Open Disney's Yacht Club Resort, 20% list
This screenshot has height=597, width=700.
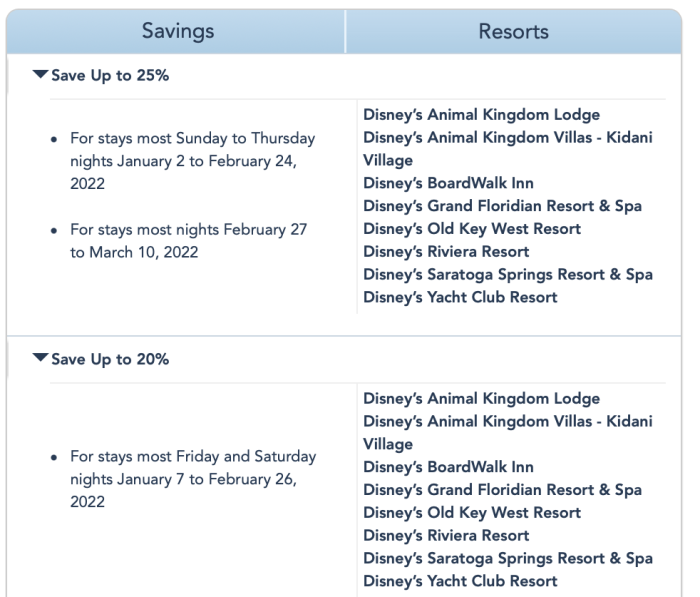(x=460, y=581)
